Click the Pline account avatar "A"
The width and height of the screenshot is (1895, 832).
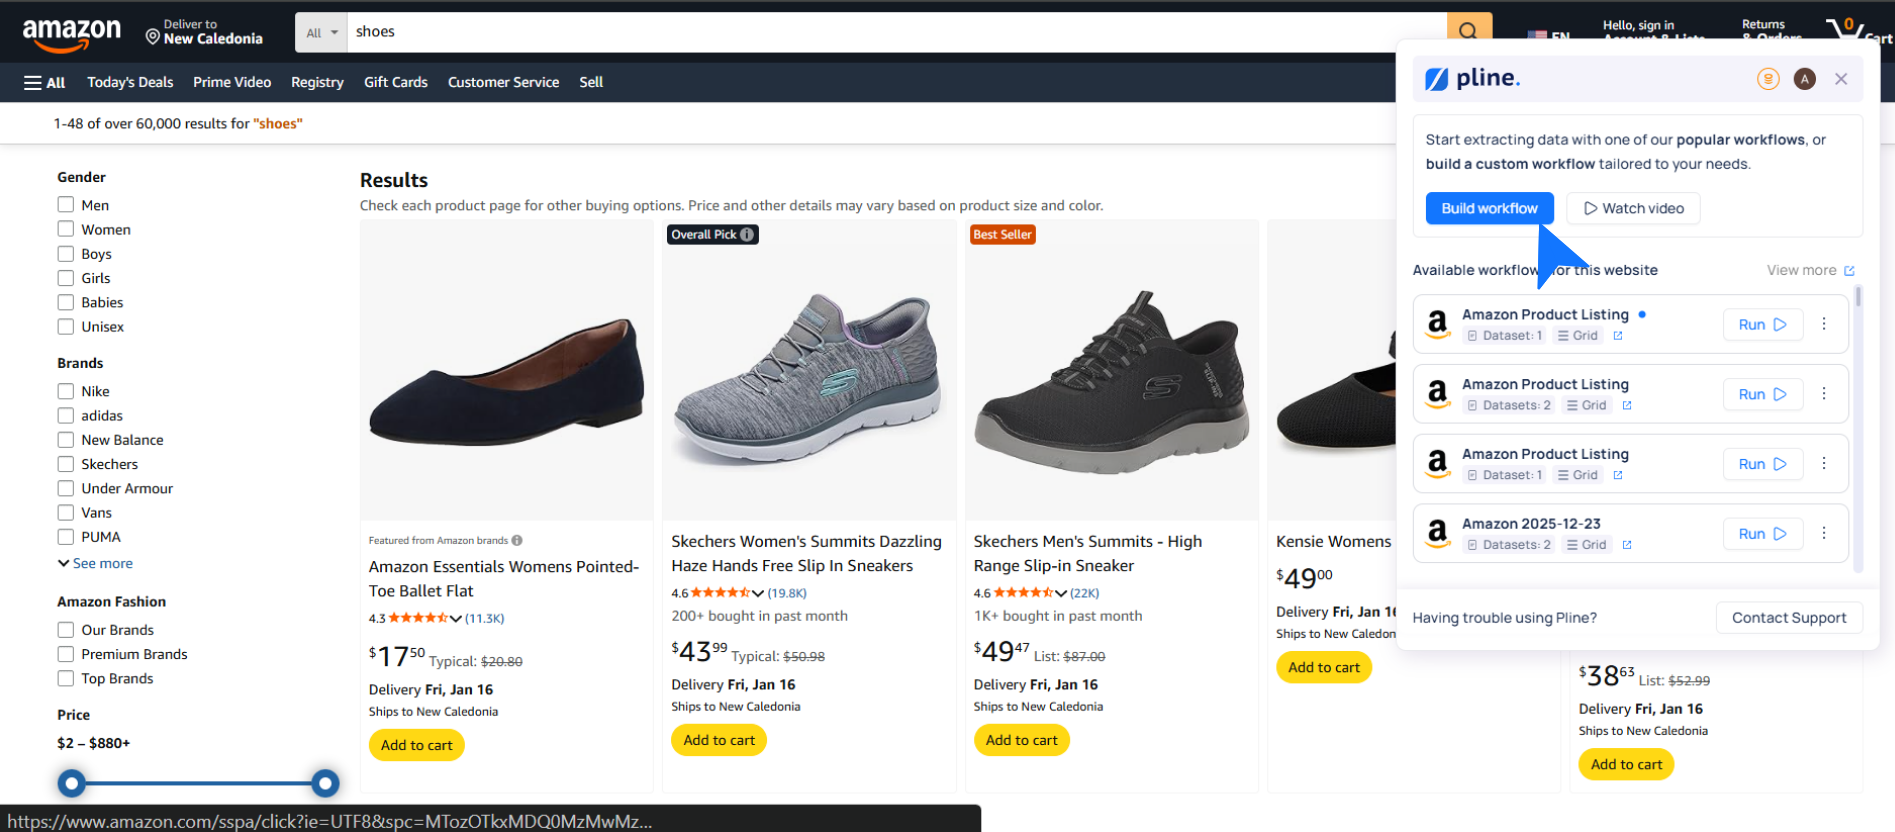coord(1805,79)
